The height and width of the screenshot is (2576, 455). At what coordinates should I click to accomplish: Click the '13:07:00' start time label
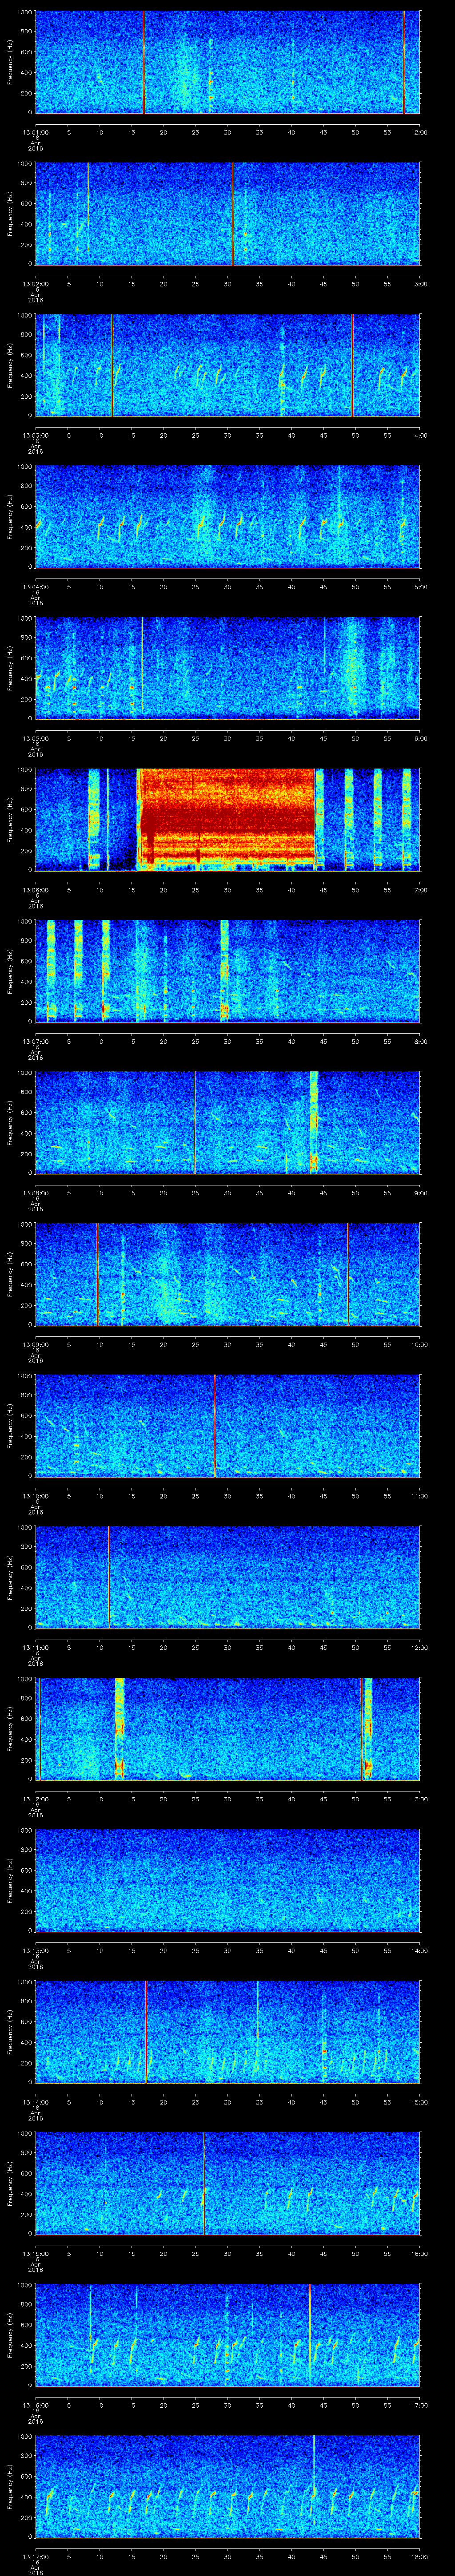tap(35, 1041)
